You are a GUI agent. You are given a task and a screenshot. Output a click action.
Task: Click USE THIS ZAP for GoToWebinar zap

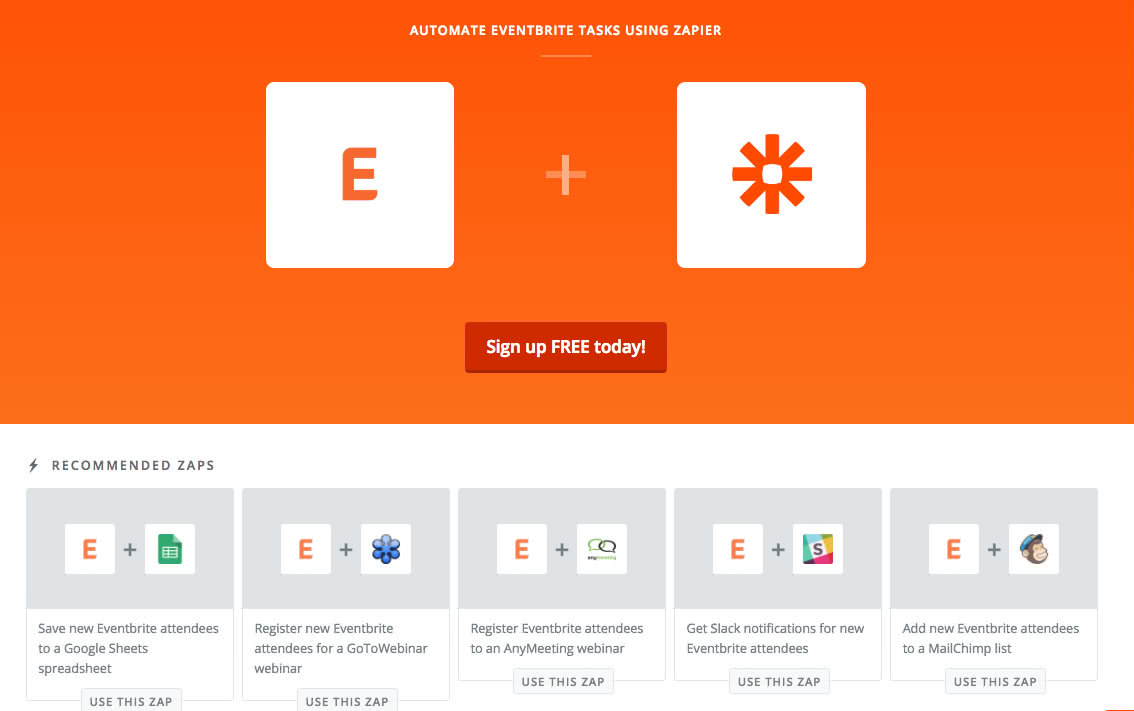point(347,701)
